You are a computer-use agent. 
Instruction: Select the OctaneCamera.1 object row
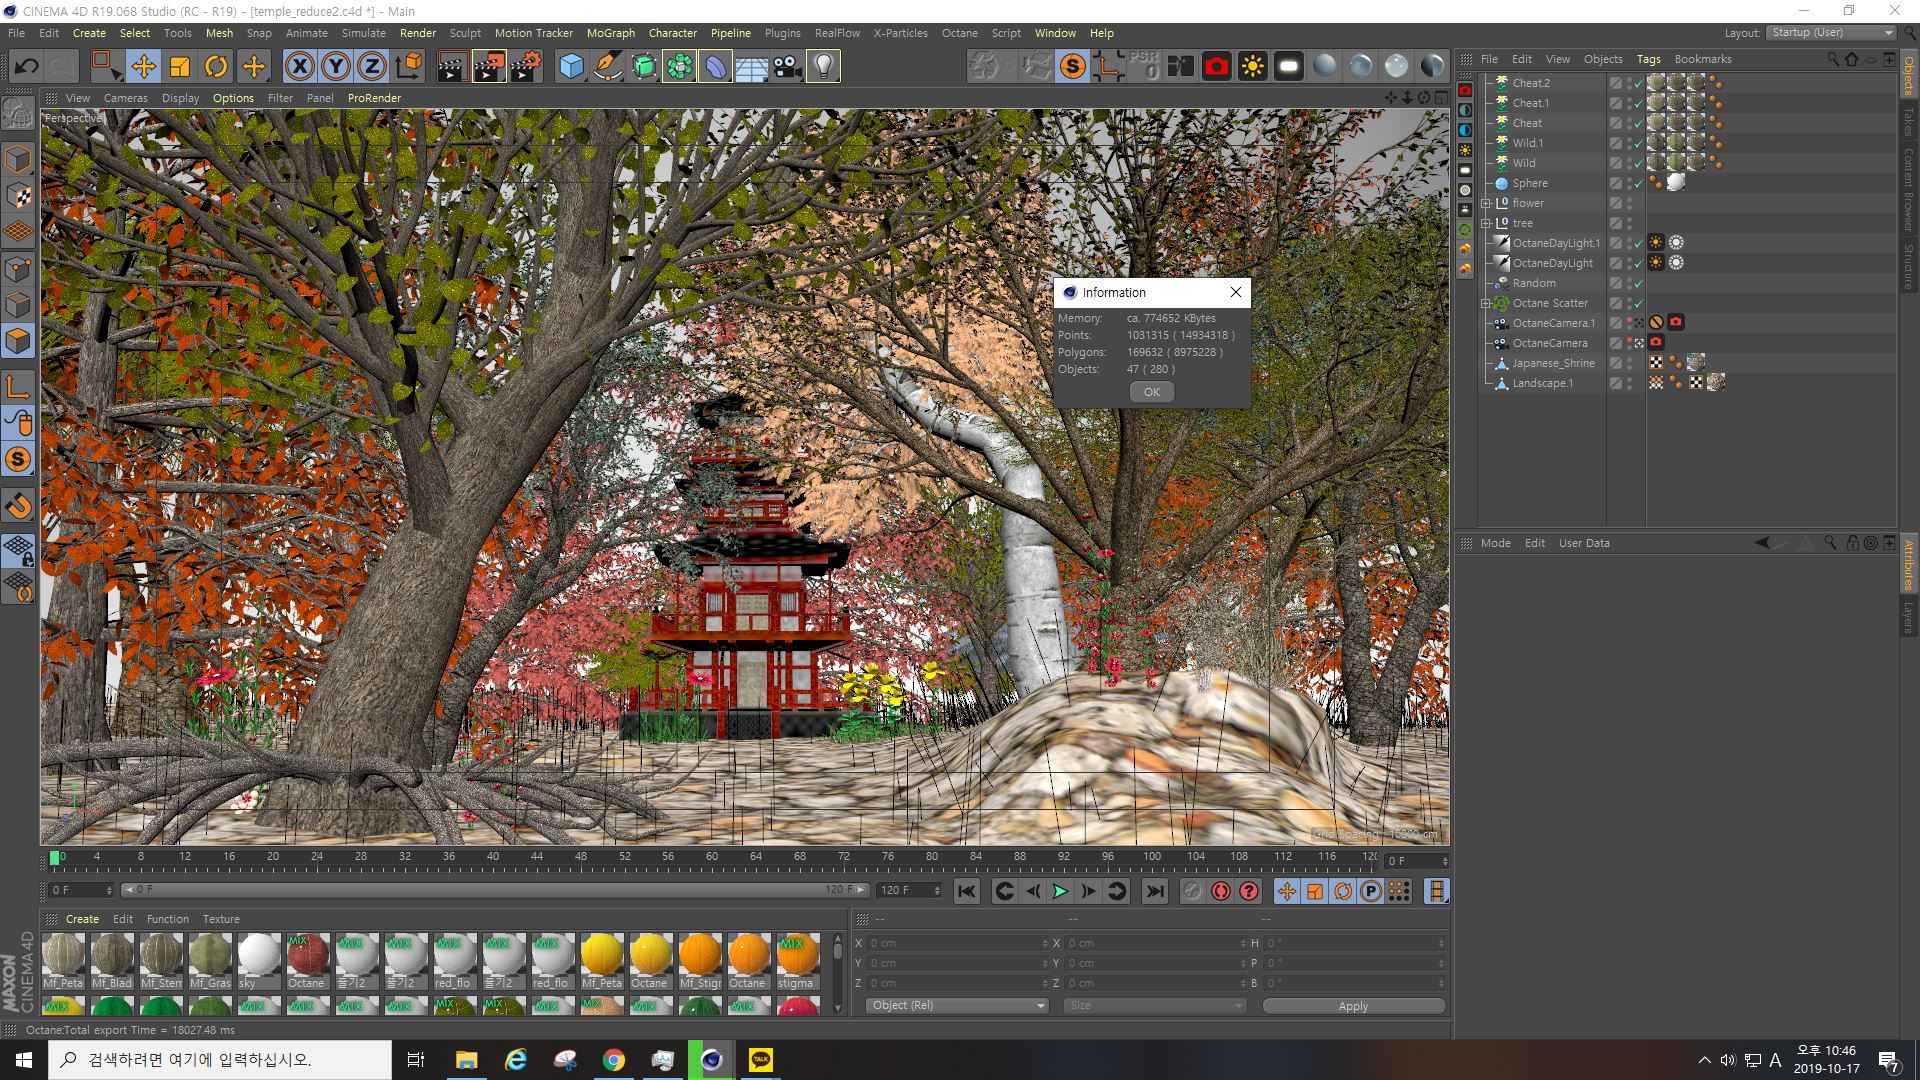click(x=1553, y=323)
